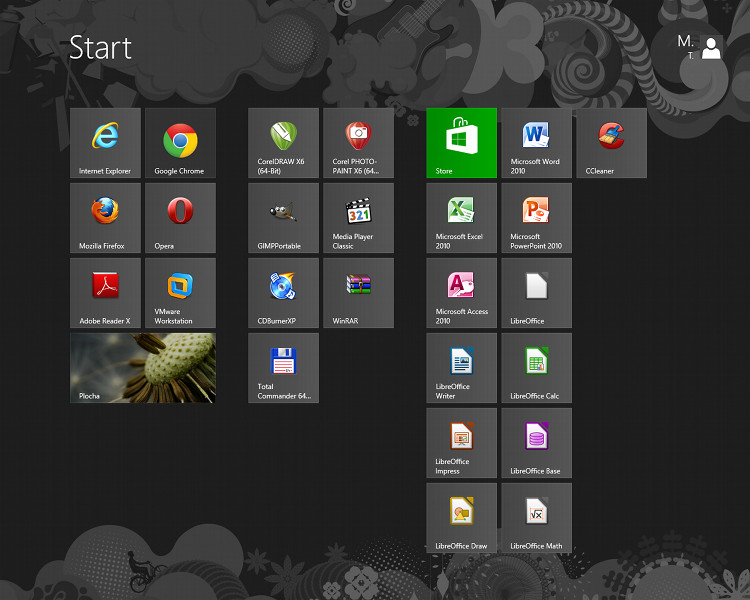
Task: Open Microsoft PowerPoint 2010 tile
Action: click(537, 218)
